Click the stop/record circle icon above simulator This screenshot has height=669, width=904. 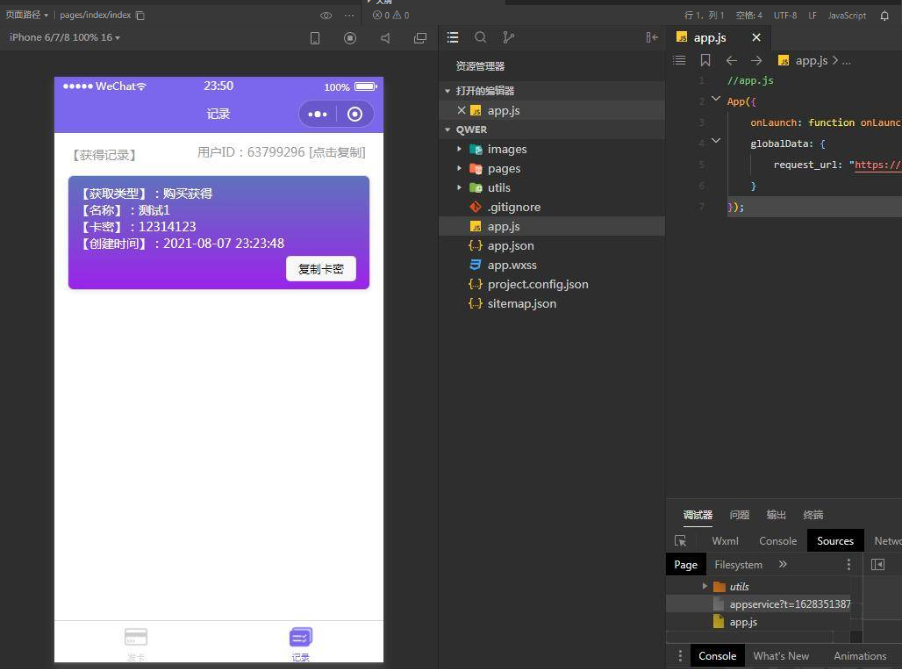pos(350,38)
